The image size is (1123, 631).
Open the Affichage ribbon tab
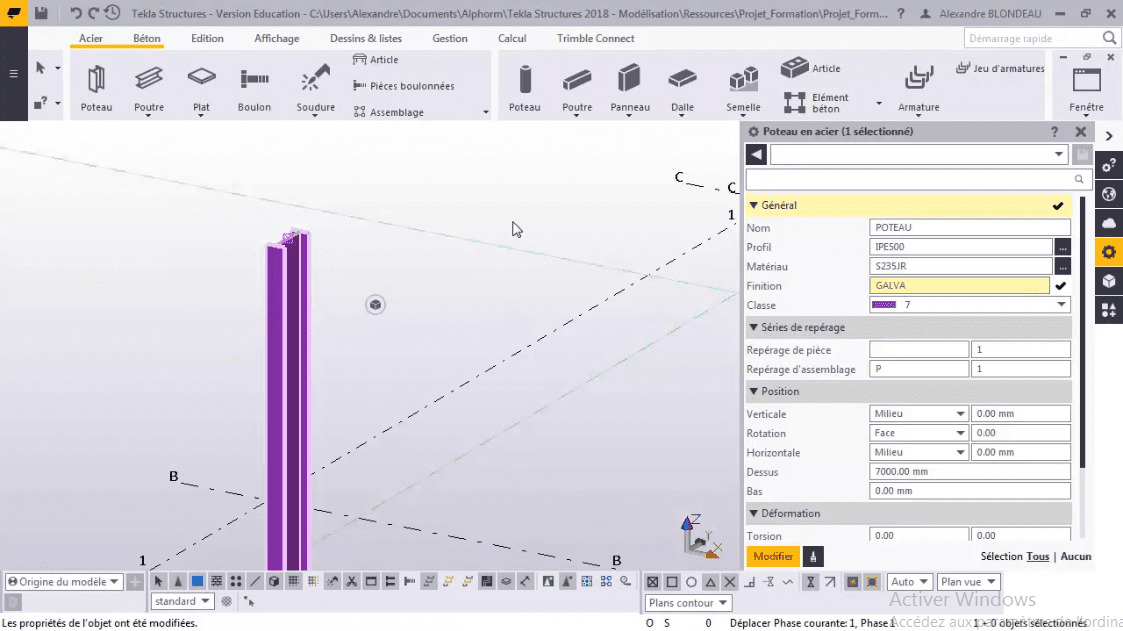pos(276,39)
